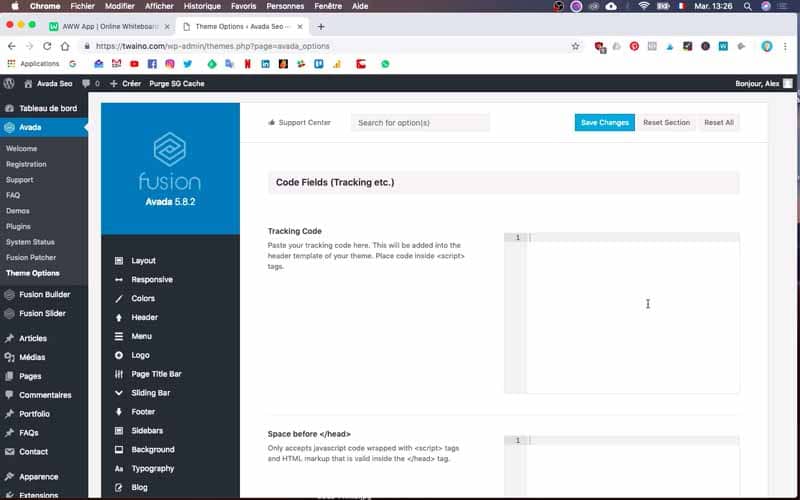
Task: Open the Registration submenu item
Action: click(26, 164)
